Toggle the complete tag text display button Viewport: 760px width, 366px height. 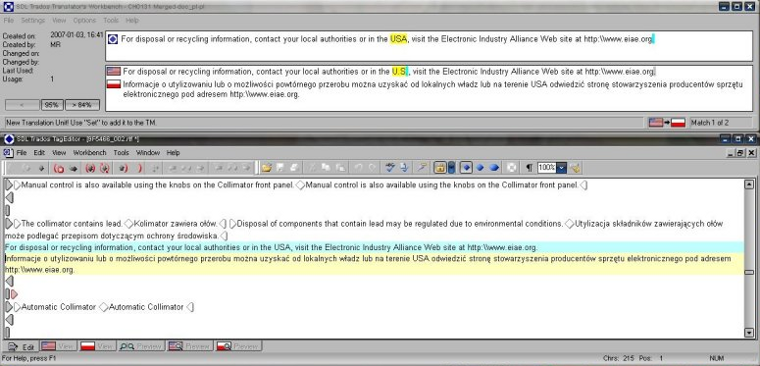pos(494,168)
